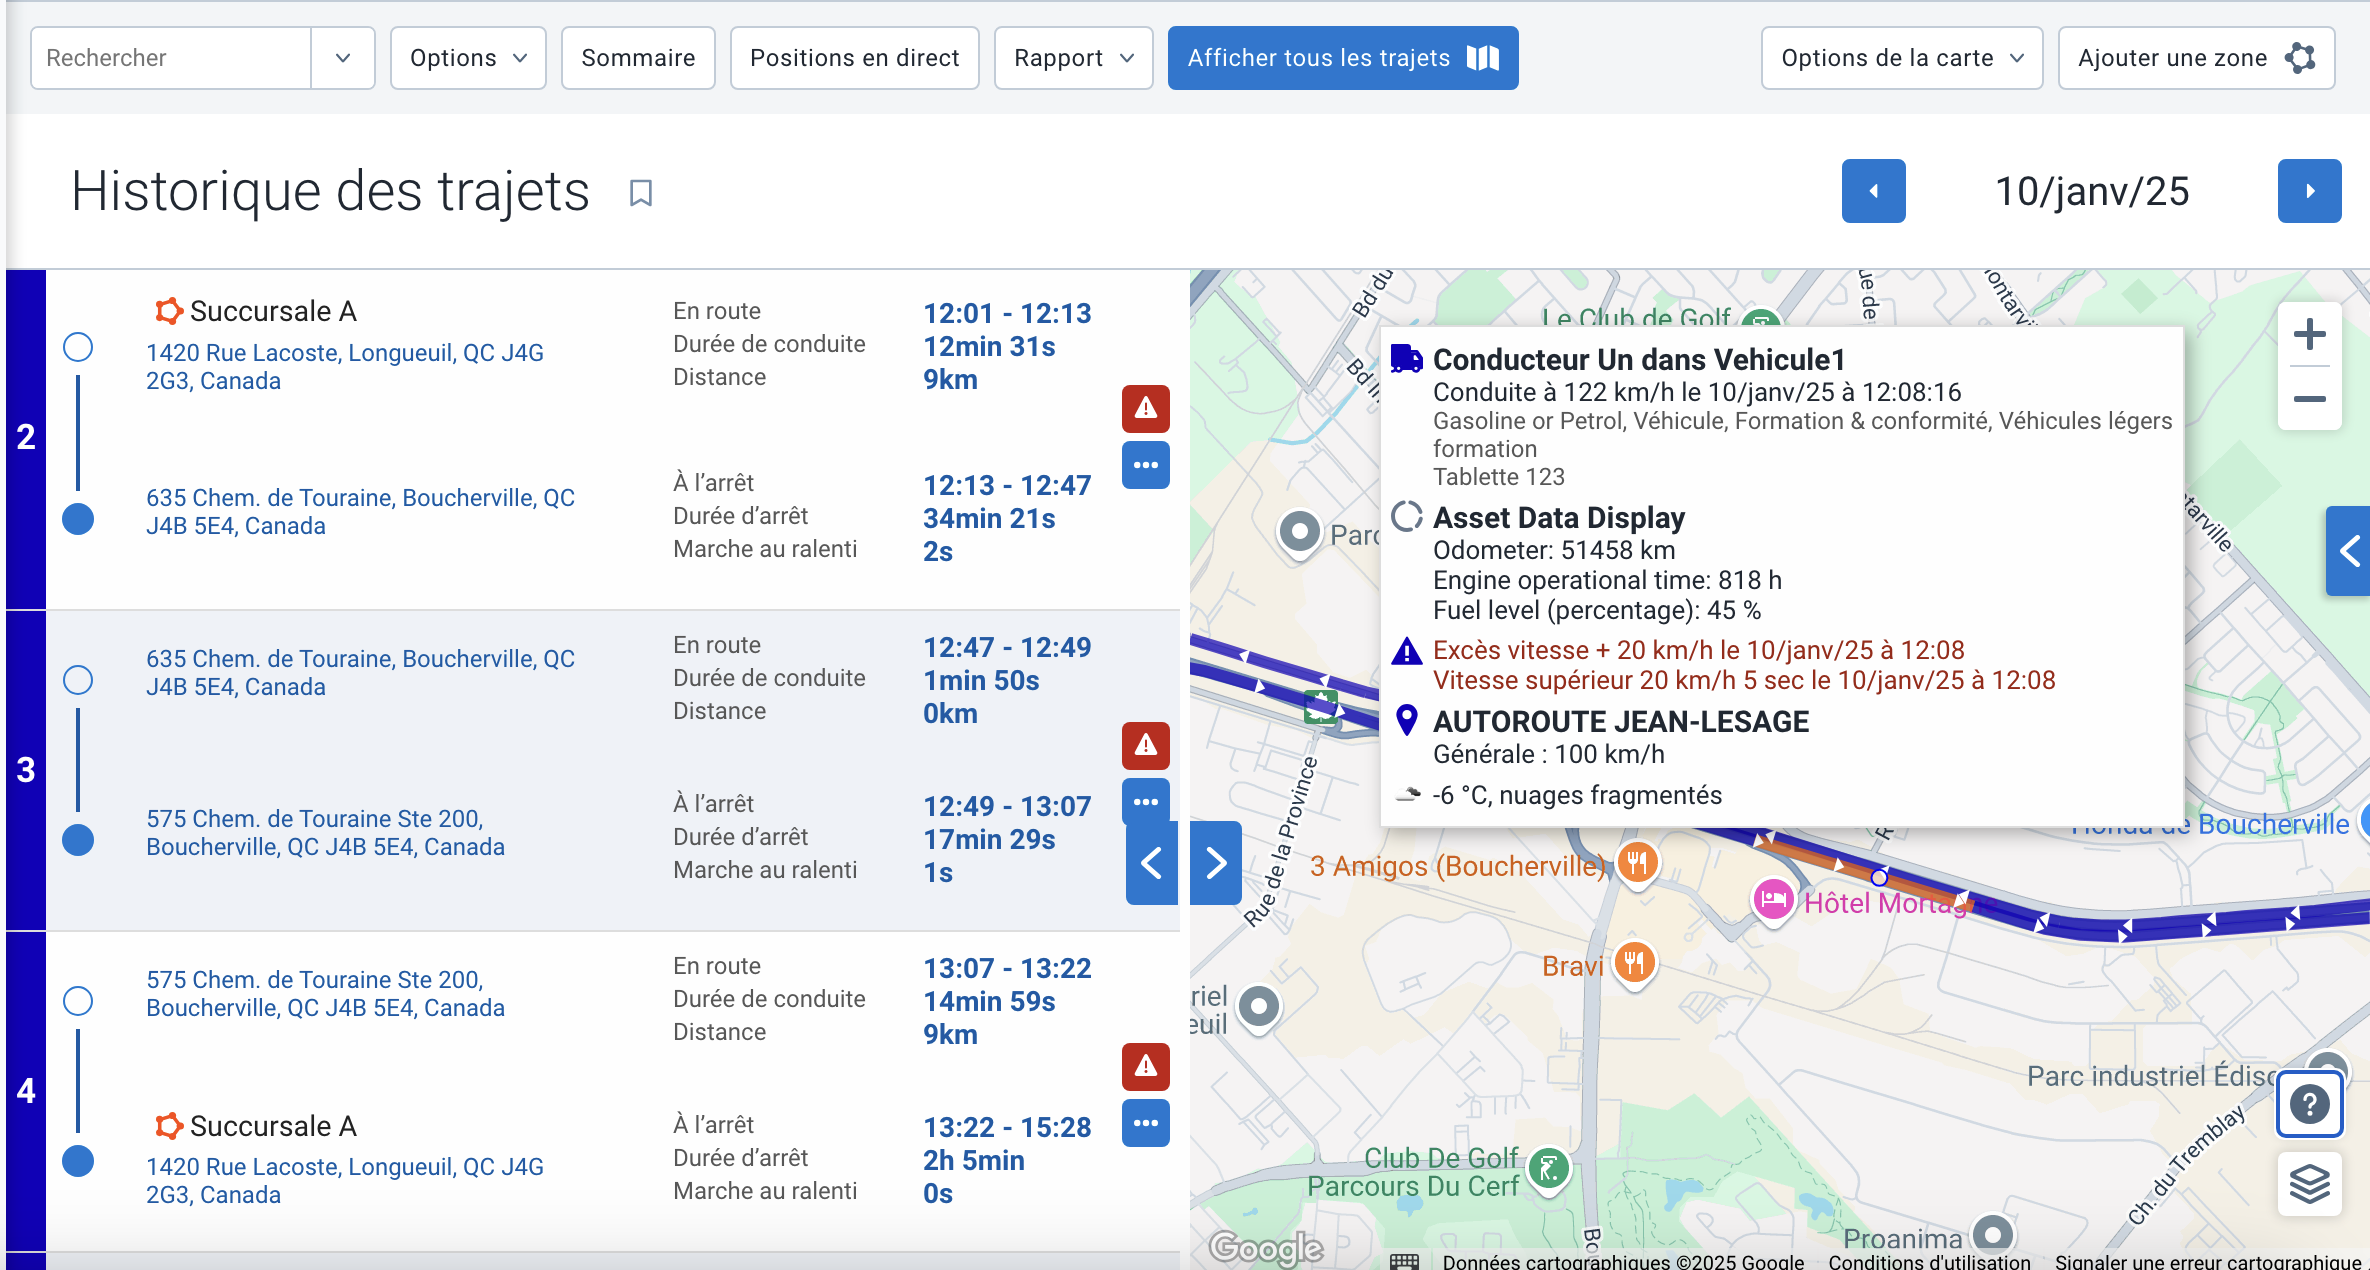
Task: Expand the right side map panel
Action: tap(2349, 551)
